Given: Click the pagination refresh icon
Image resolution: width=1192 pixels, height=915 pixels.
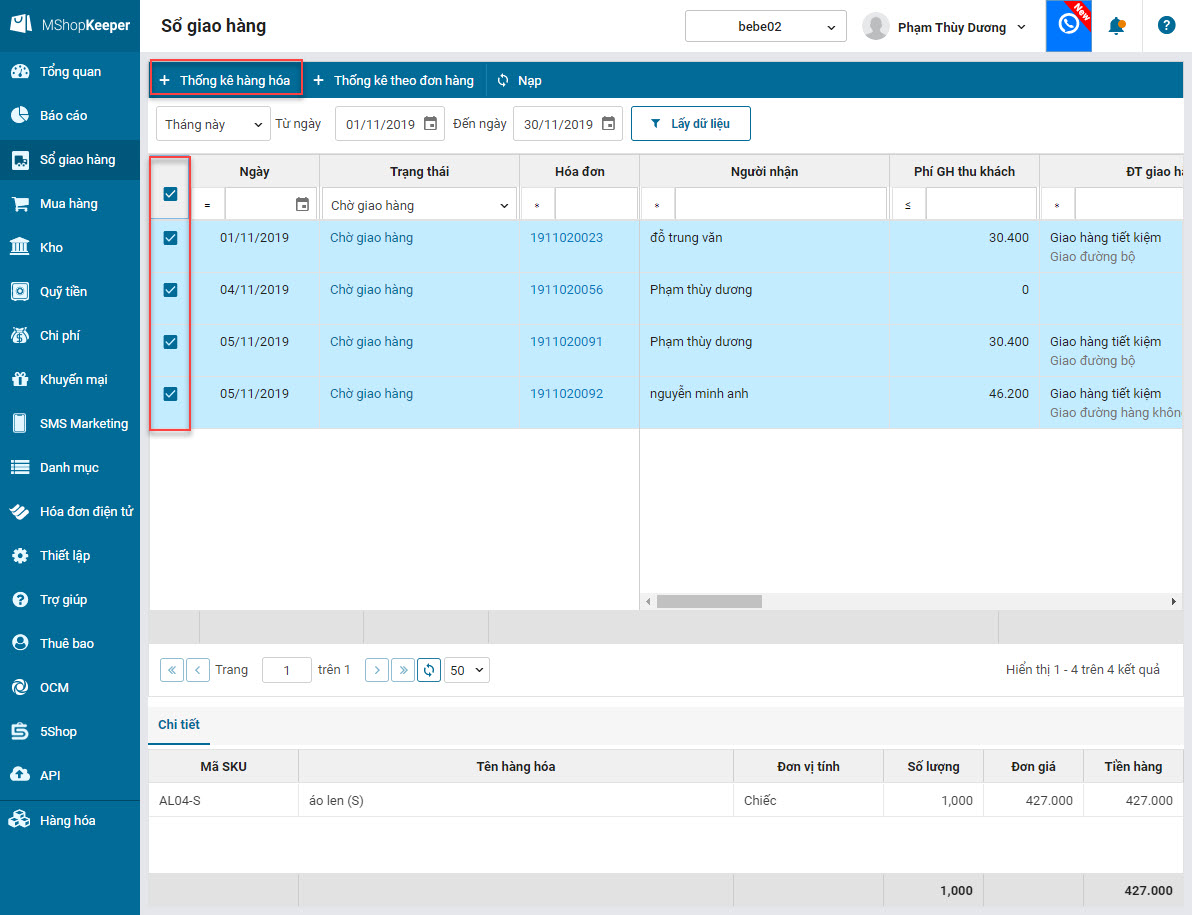Looking at the screenshot, I should point(429,670).
